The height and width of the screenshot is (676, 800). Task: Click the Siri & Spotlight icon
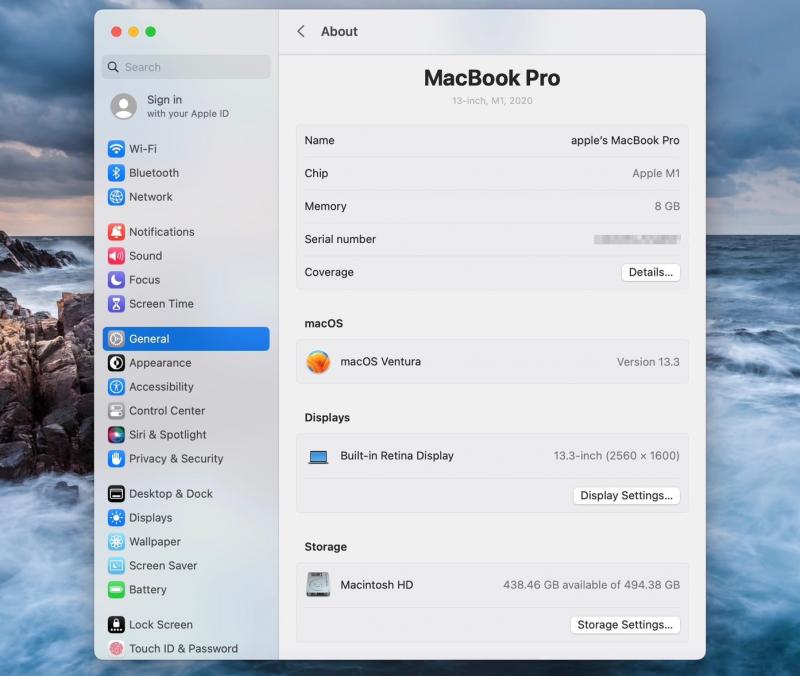coord(116,435)
